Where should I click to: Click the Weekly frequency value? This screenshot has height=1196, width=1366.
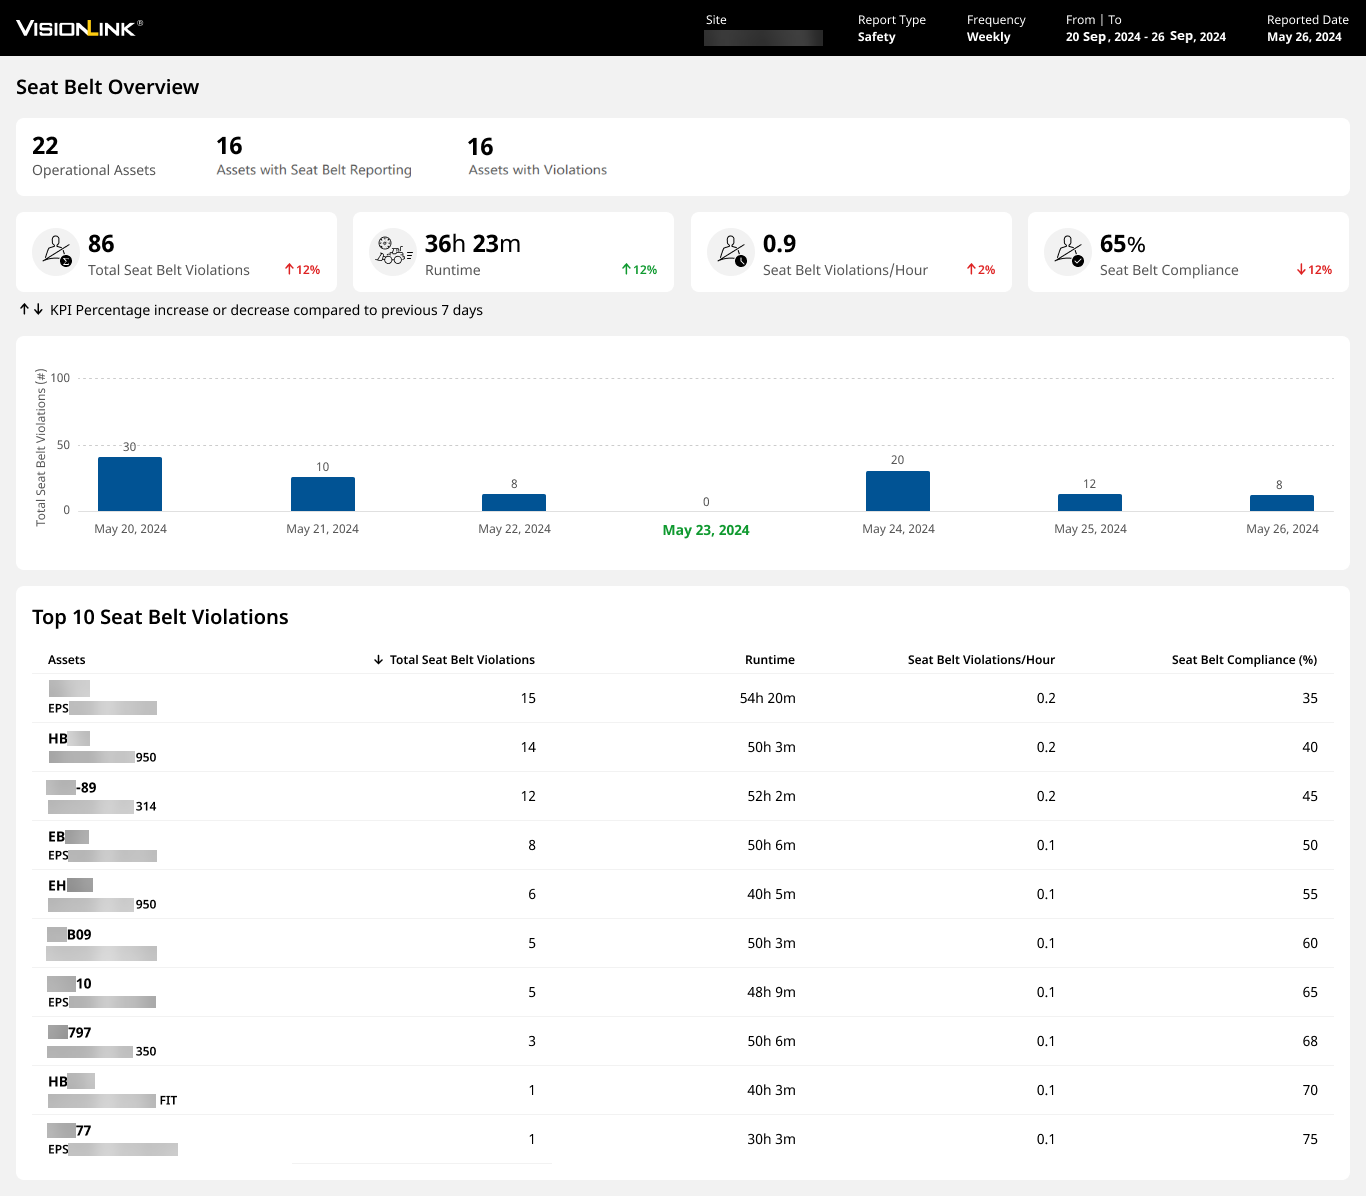tap(988, 37)
